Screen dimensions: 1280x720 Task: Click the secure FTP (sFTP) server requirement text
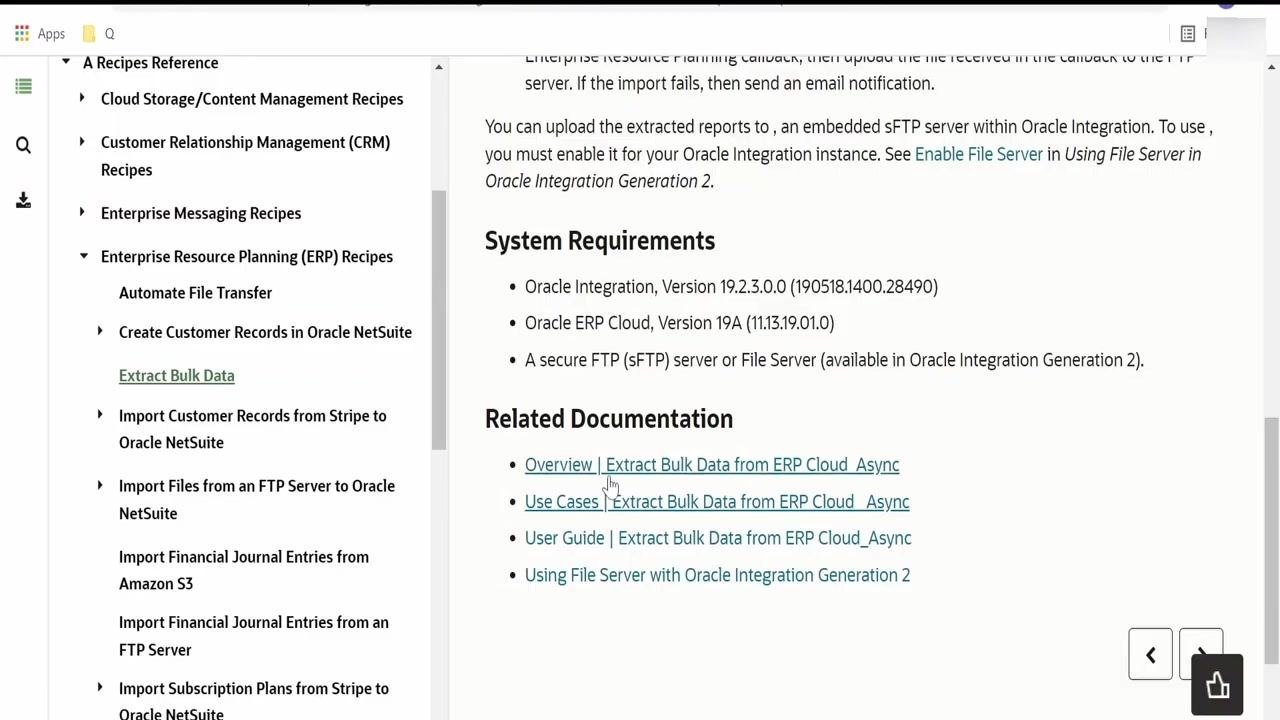(x=834, y=360)
